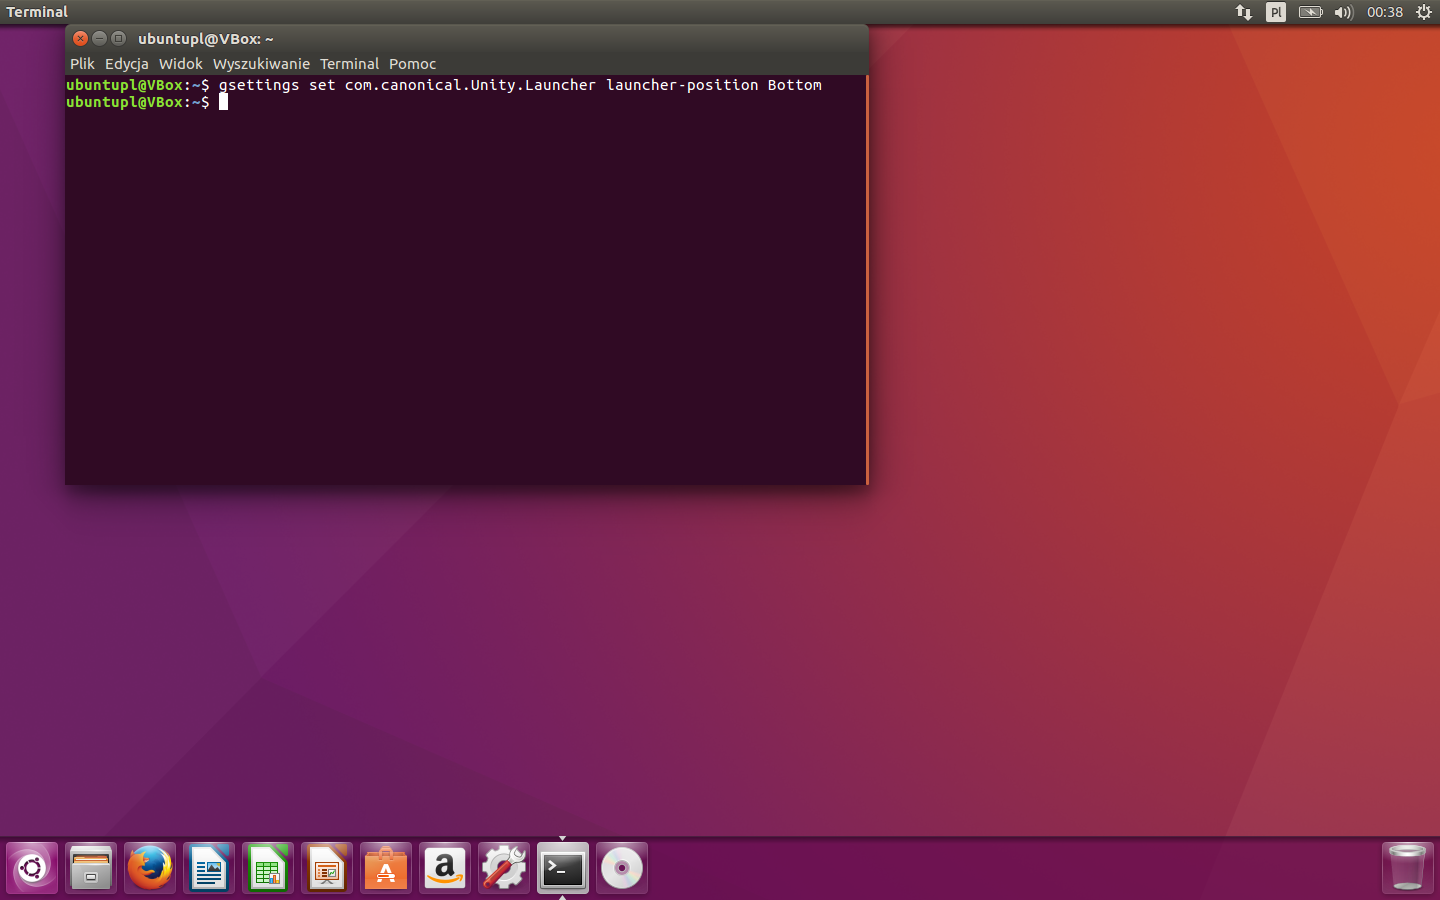Click the terminal prompt cursor line
1440x900 pixels.
[147, 102]
